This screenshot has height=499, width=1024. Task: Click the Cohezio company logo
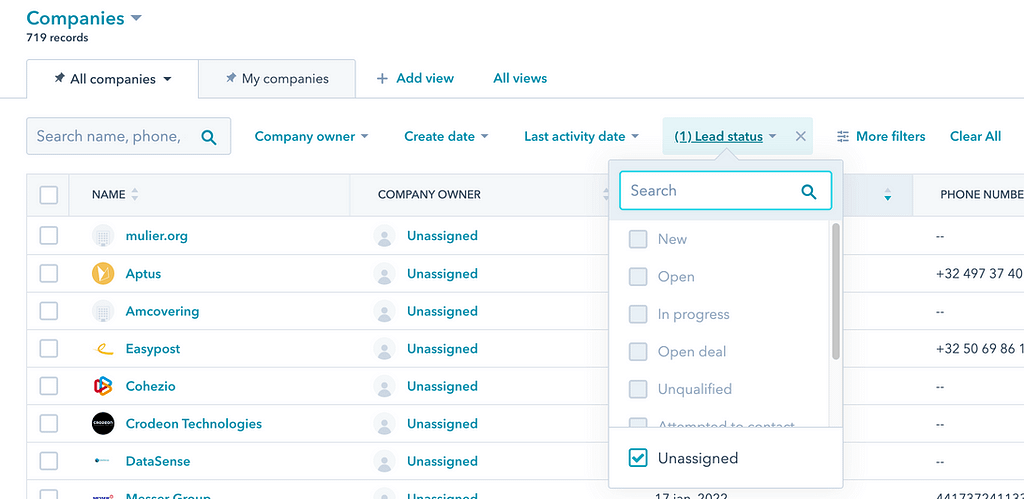pyautogui.click(x=103, y=386)
